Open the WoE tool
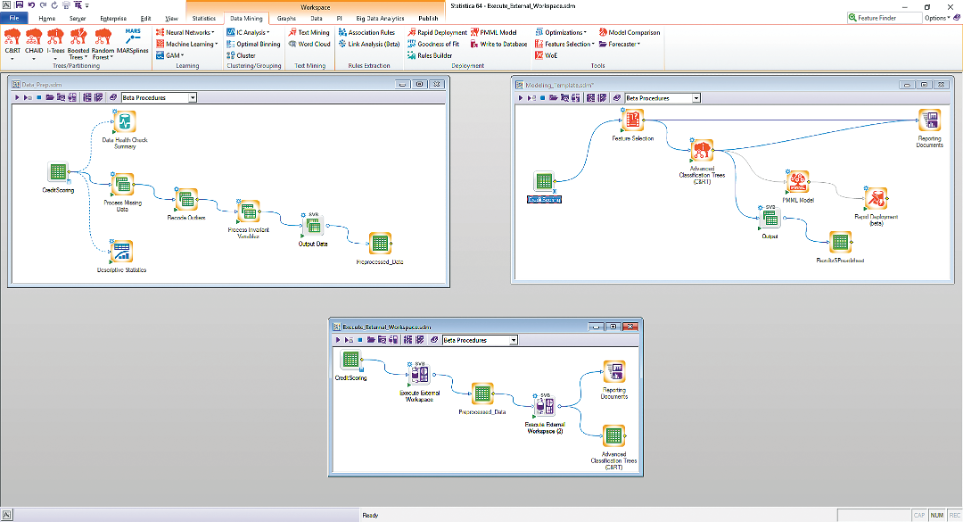The height and width of the screenshot is (522, 964). (546, 55)
